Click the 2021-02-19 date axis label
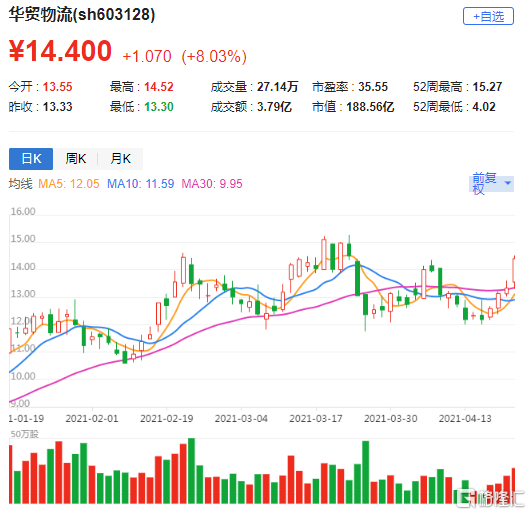The width and height of the screenshot is (531, 515). pyautogui.click(x=167, y=419)
